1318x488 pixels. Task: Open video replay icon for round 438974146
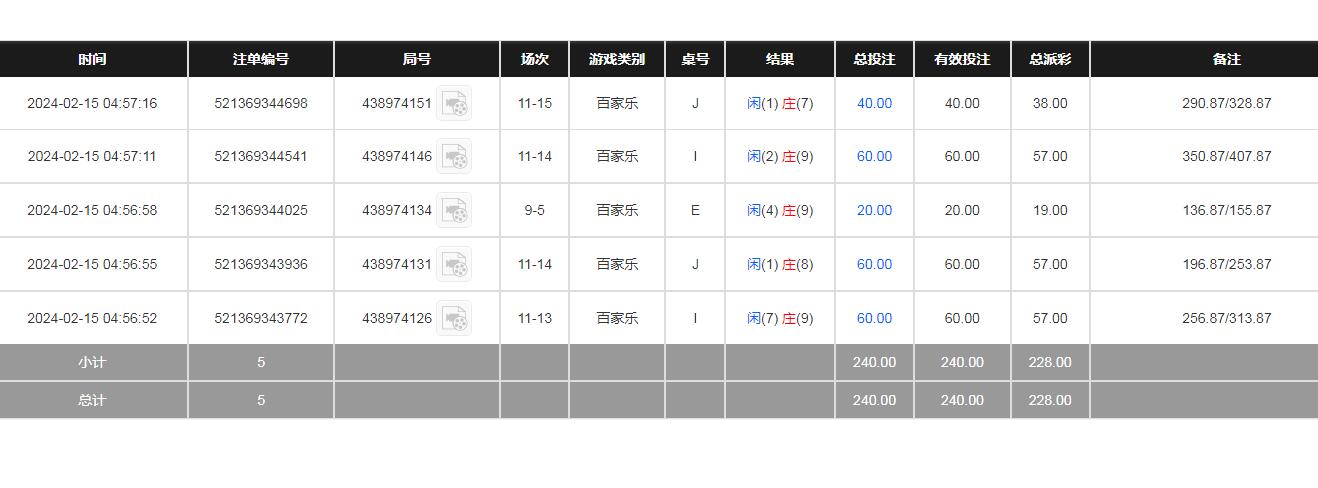454,156
